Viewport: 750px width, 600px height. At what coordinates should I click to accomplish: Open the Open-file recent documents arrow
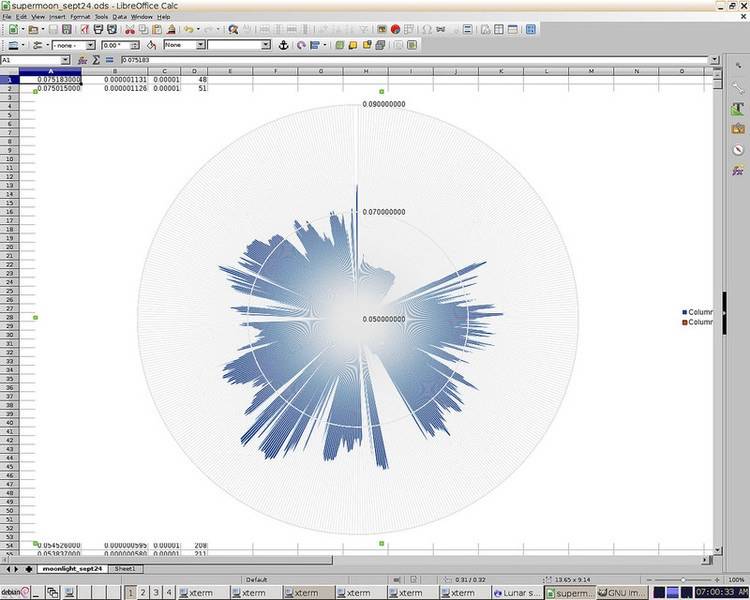tap(43, 30)
